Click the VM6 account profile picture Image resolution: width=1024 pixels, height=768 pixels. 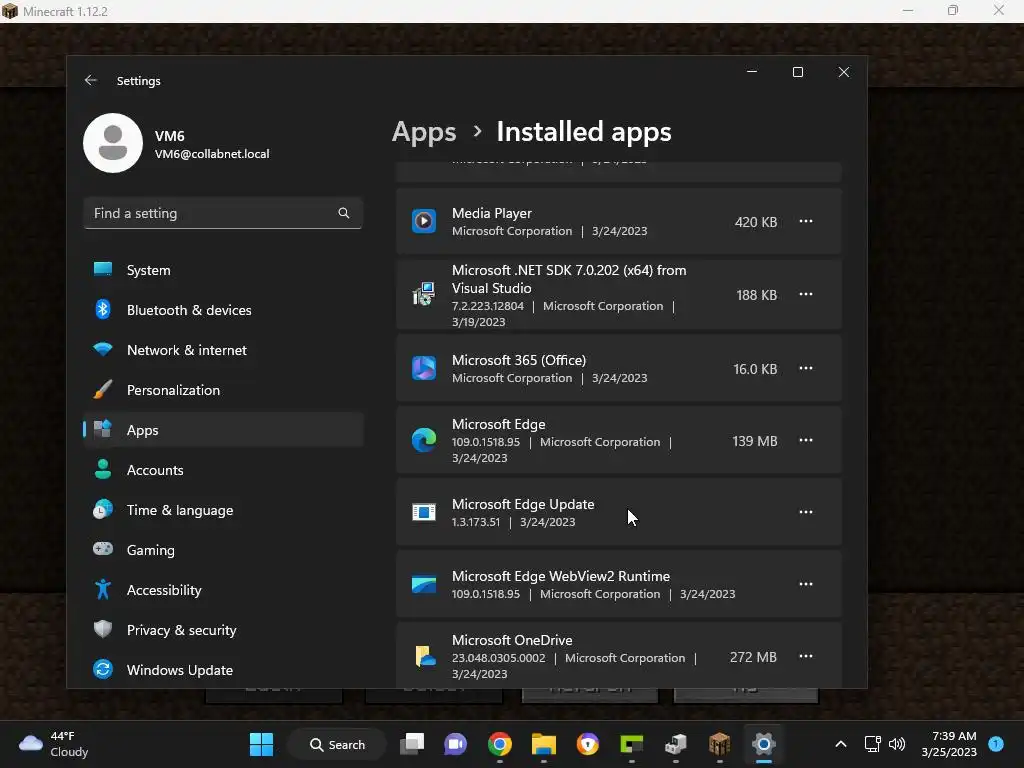[113, 143]
